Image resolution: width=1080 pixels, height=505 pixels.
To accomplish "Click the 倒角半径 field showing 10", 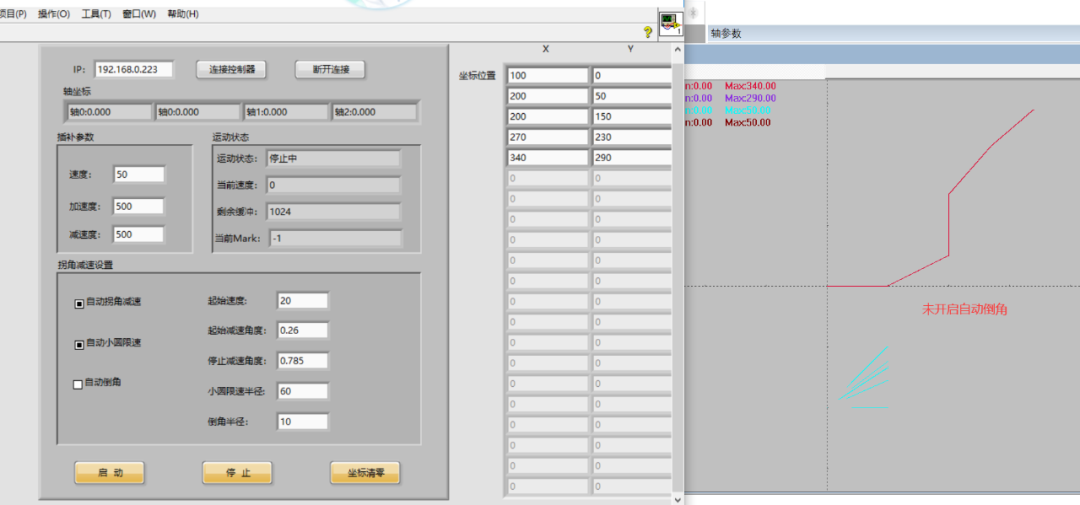I will coord(302,422).
